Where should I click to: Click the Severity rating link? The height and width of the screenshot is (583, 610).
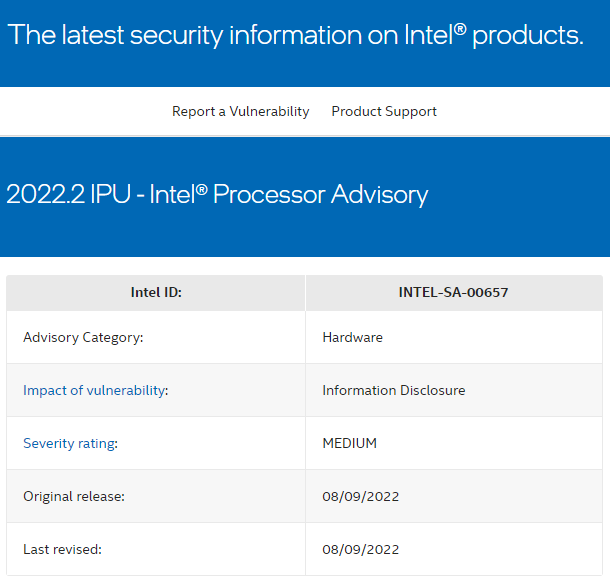(69, 443)
